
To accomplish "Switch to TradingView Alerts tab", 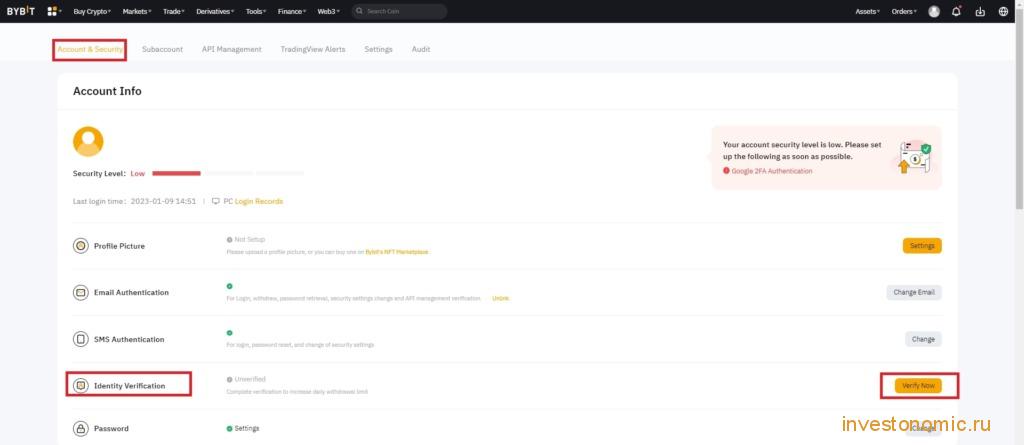I will point(313,50).
